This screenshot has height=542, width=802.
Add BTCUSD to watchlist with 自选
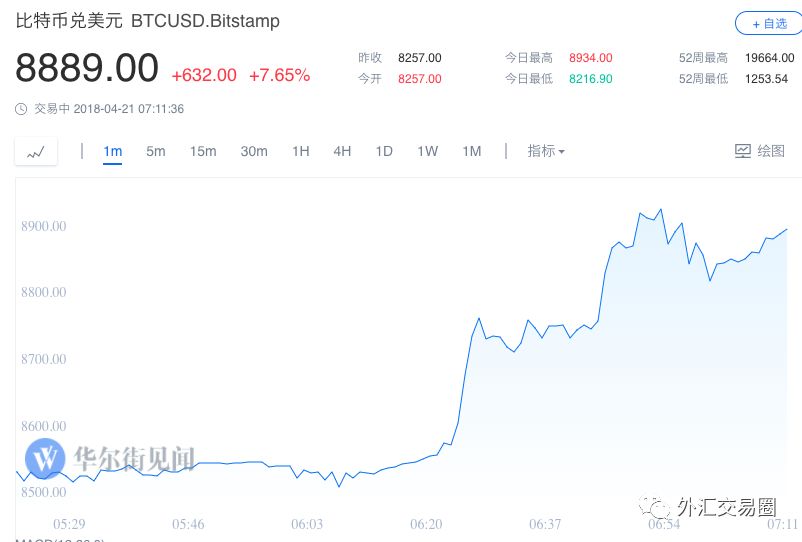(769, 24)
